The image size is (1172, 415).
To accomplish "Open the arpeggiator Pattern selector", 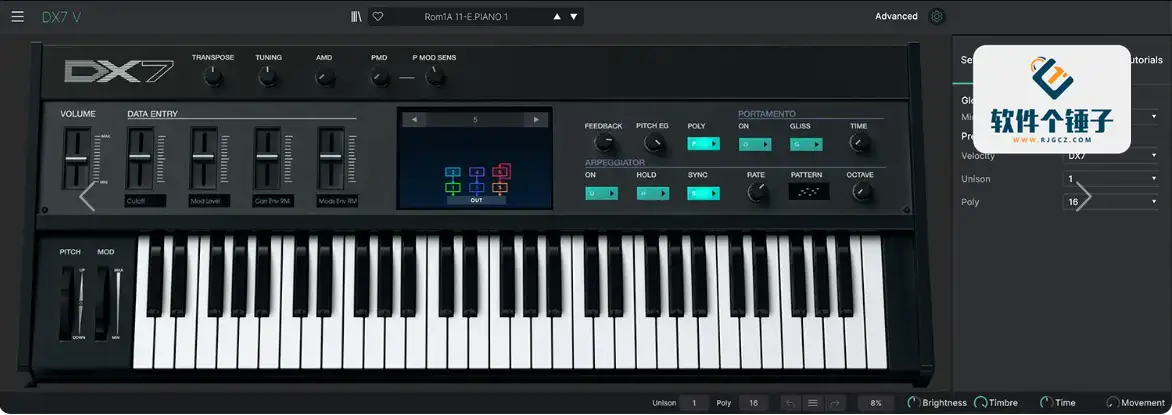I will coord(808,192).
